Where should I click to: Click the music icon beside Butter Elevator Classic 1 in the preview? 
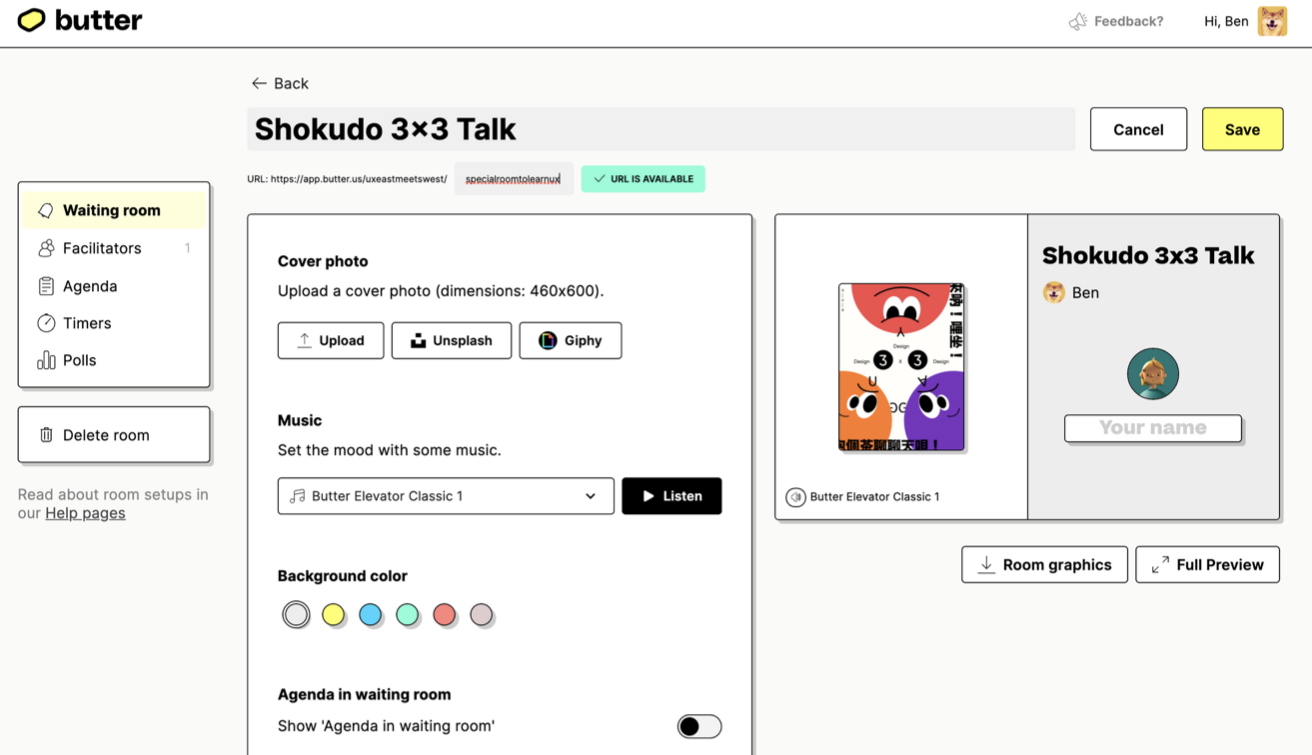(796, 496)
